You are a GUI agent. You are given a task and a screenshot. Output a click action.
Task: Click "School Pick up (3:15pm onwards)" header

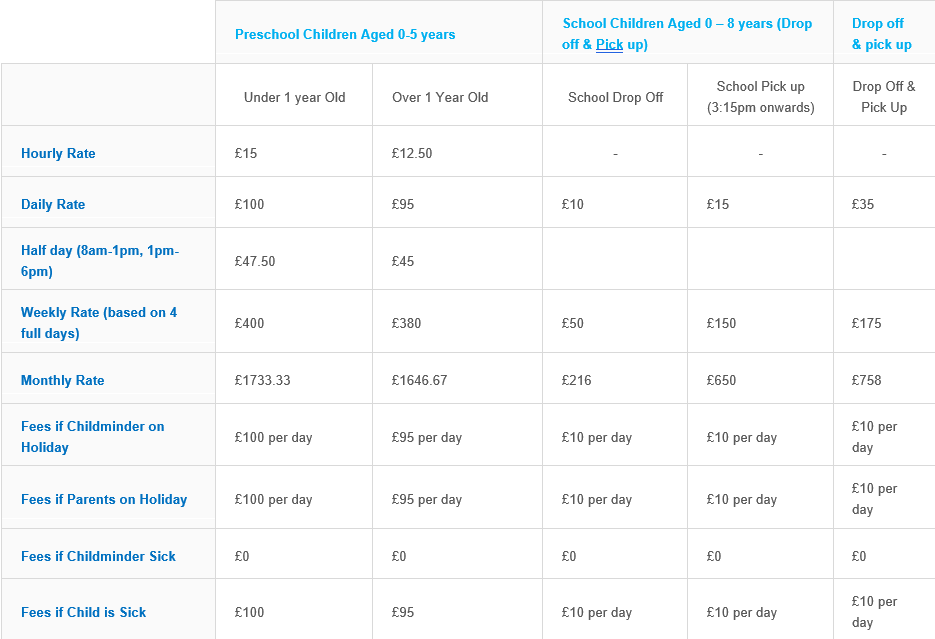(760, 97)
